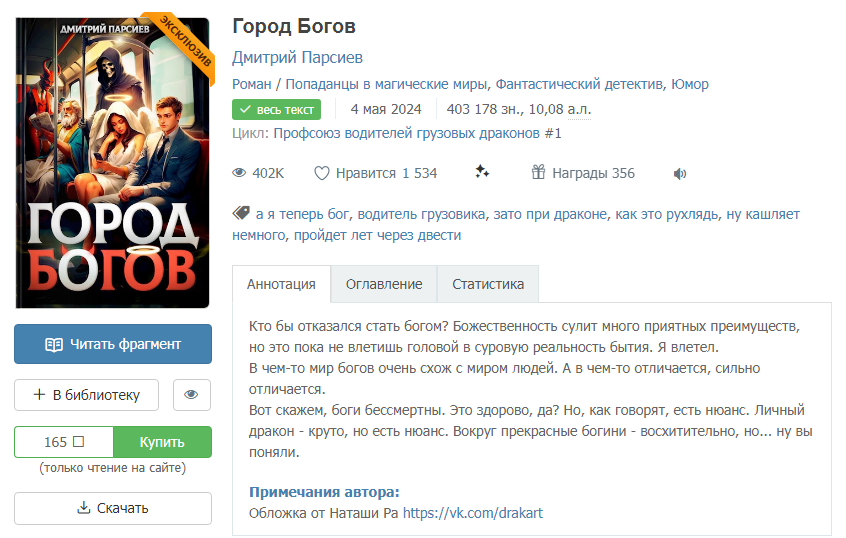Select the Фантастический детектив genre link
This screenshot has height=538, width=846.
click(579, 84)
